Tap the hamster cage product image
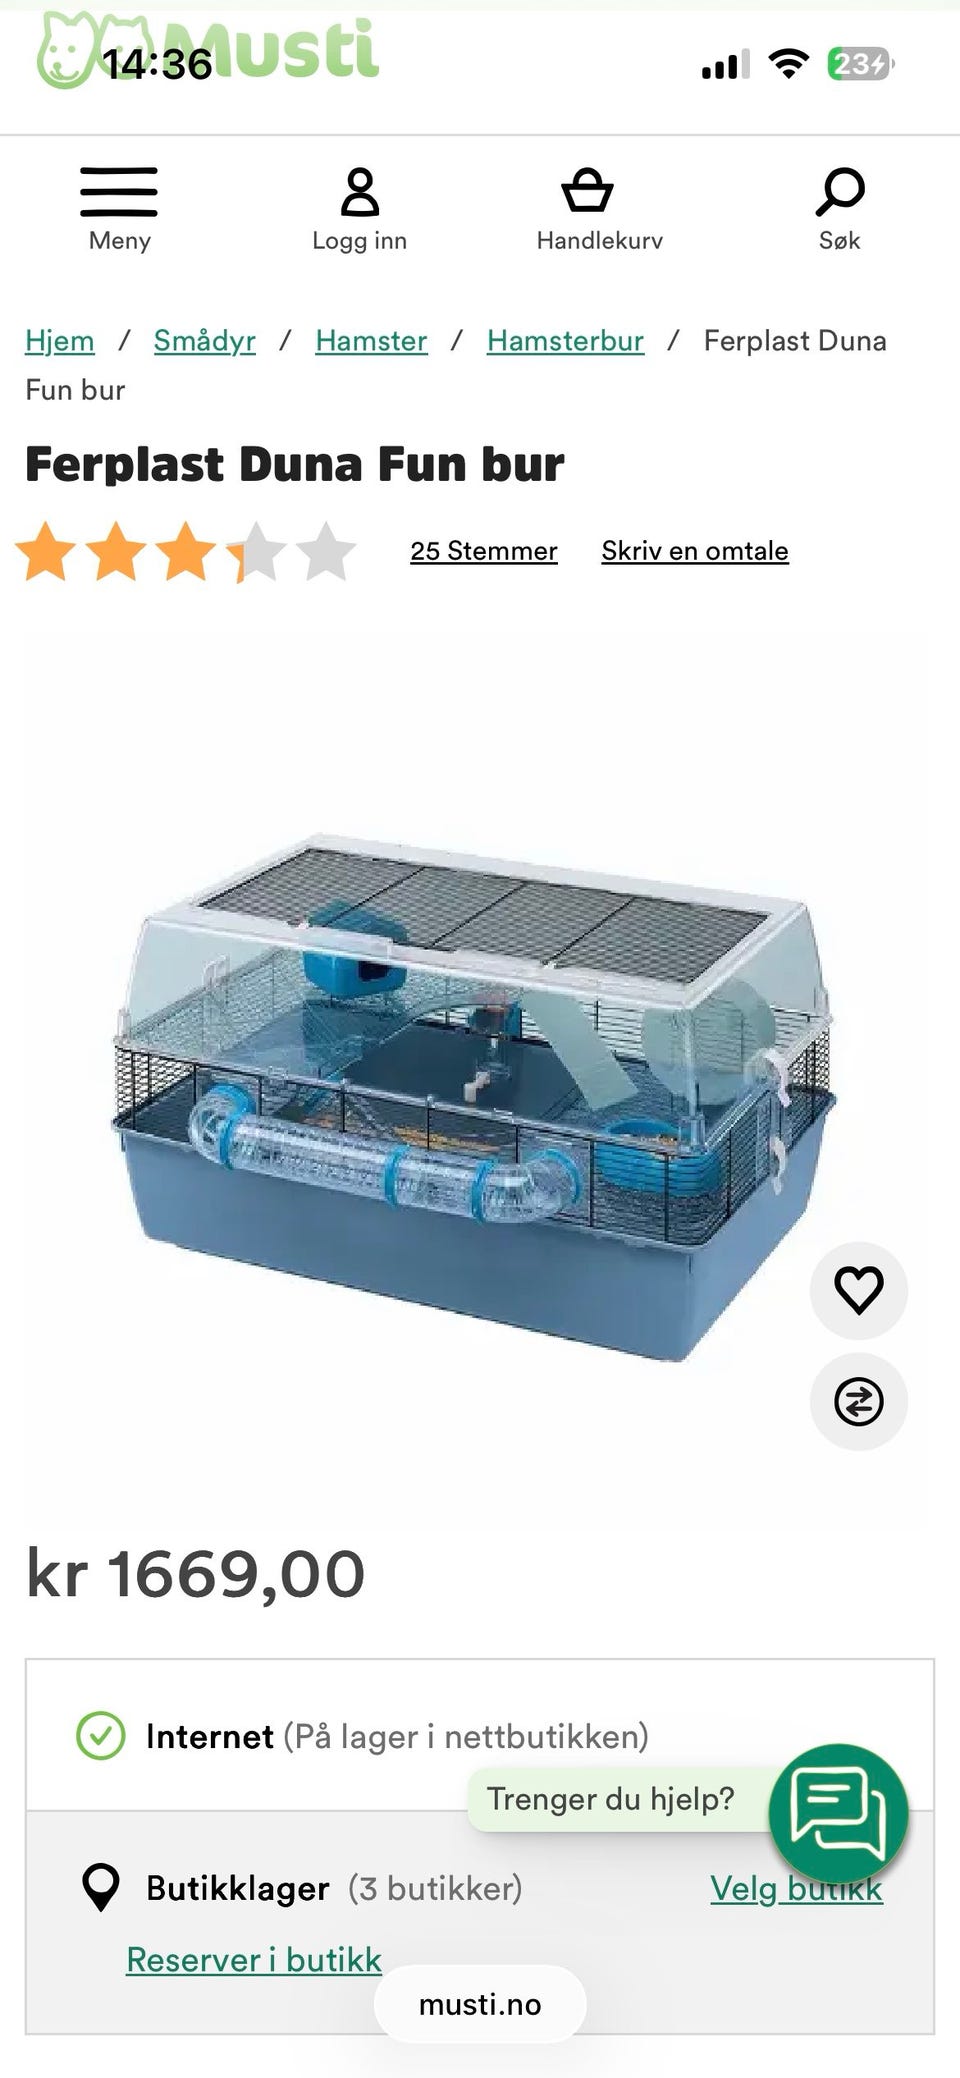This screenshot has width=960, height=2078. click(x=475, y=1095)
